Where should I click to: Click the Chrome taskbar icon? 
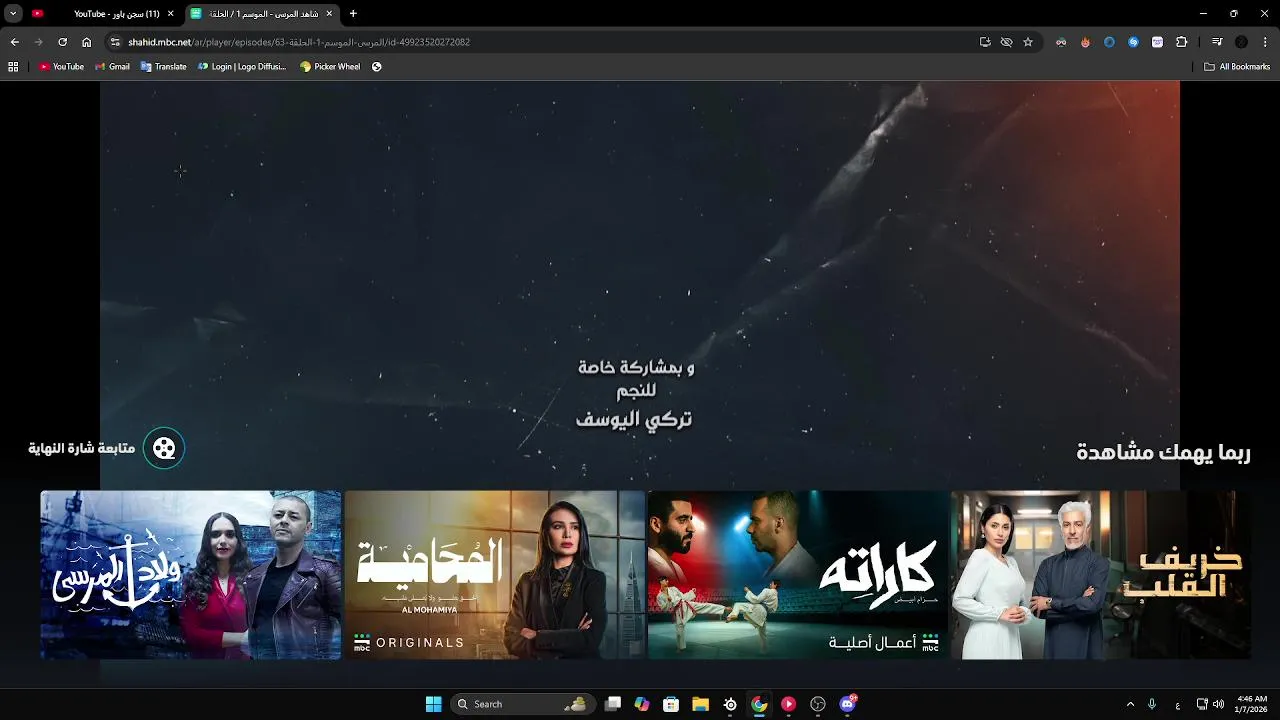[759, 704]
